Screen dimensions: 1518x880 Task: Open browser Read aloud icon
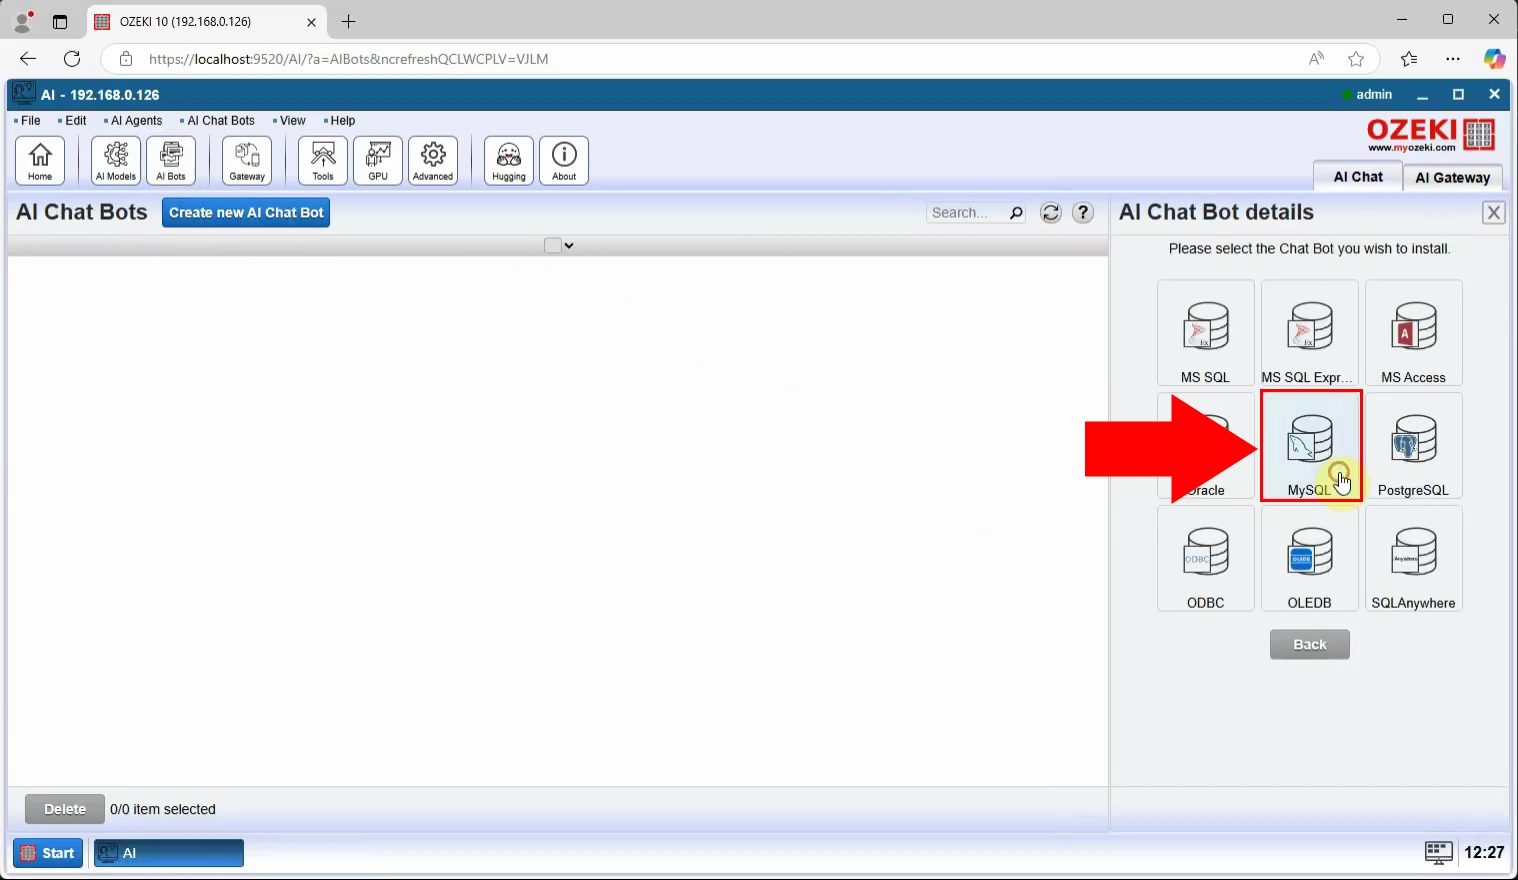coord(1316,59)
